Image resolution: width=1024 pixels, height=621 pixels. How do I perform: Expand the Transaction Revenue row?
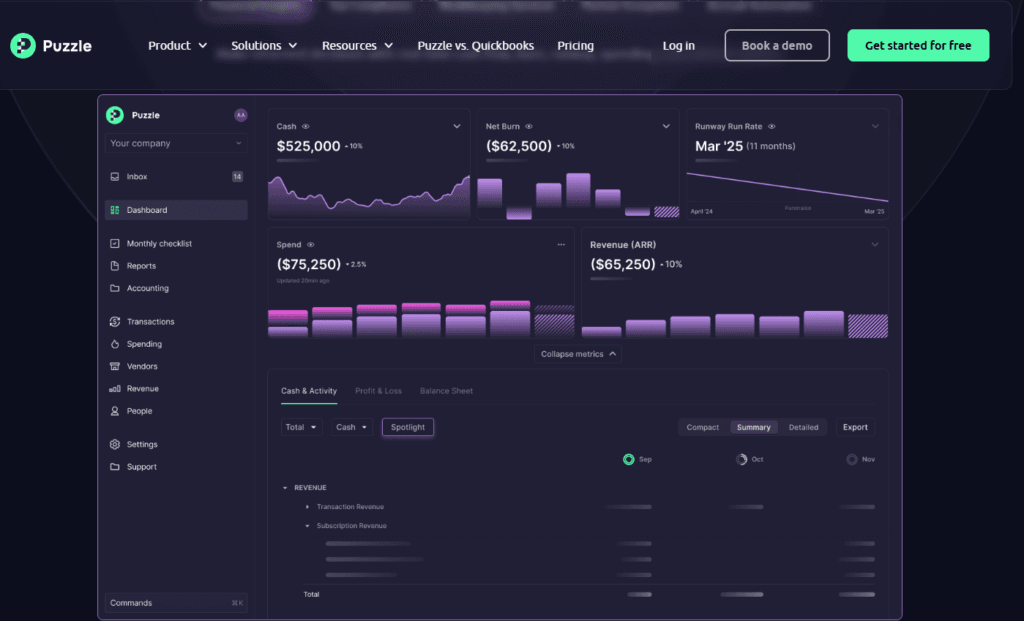click(308, 507)
